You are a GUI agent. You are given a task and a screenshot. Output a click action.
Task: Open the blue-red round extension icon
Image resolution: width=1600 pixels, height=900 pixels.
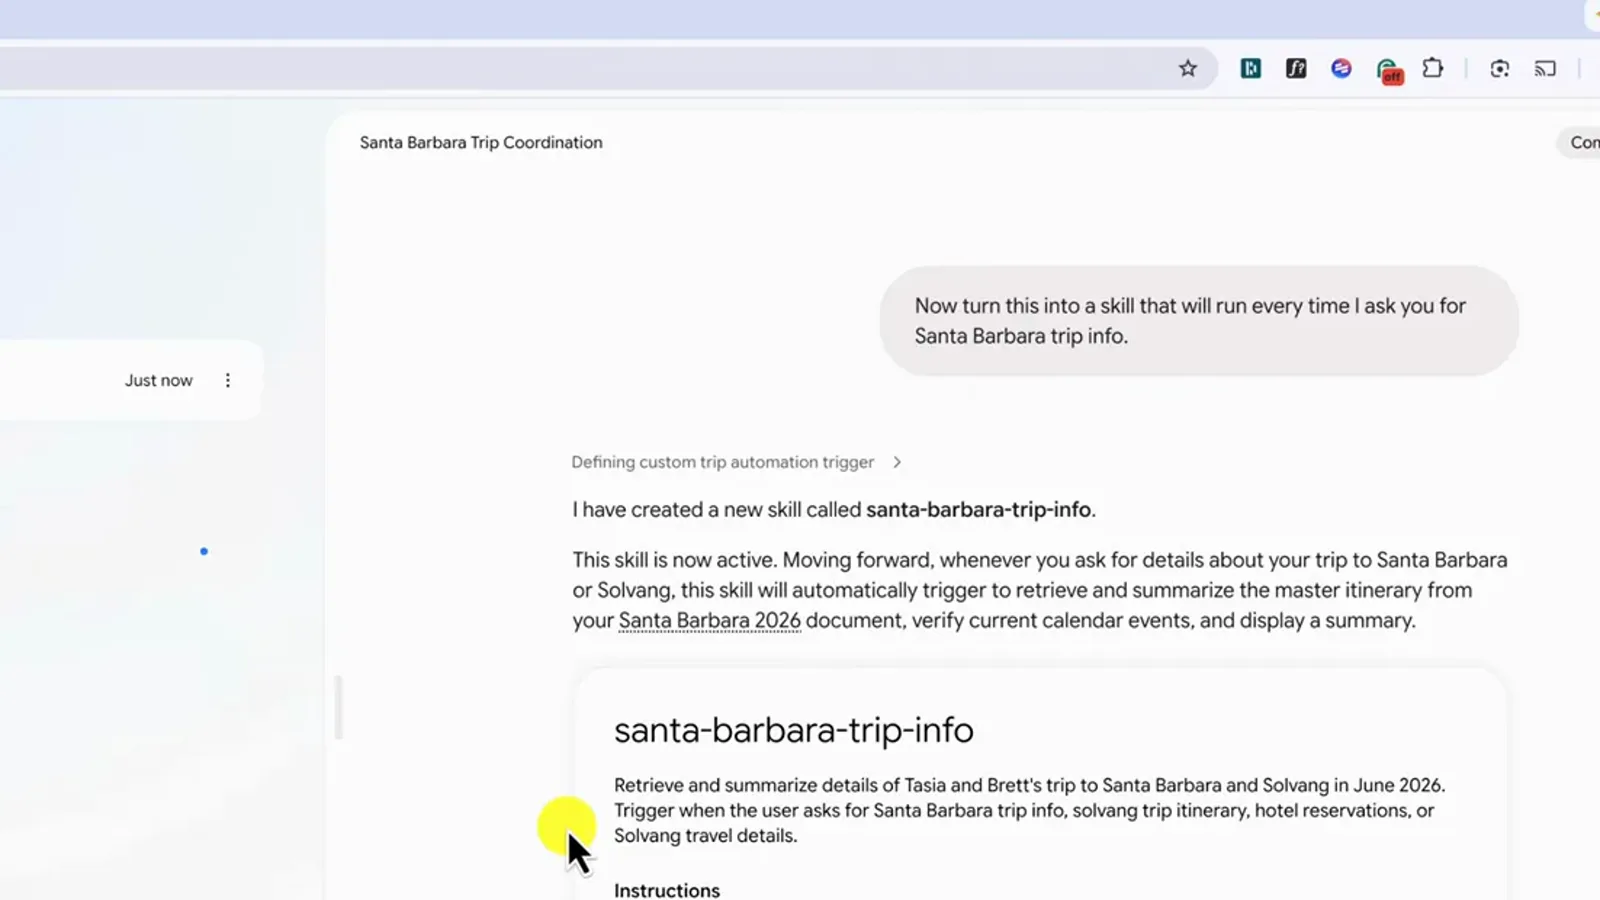[x=1341, y=68]
